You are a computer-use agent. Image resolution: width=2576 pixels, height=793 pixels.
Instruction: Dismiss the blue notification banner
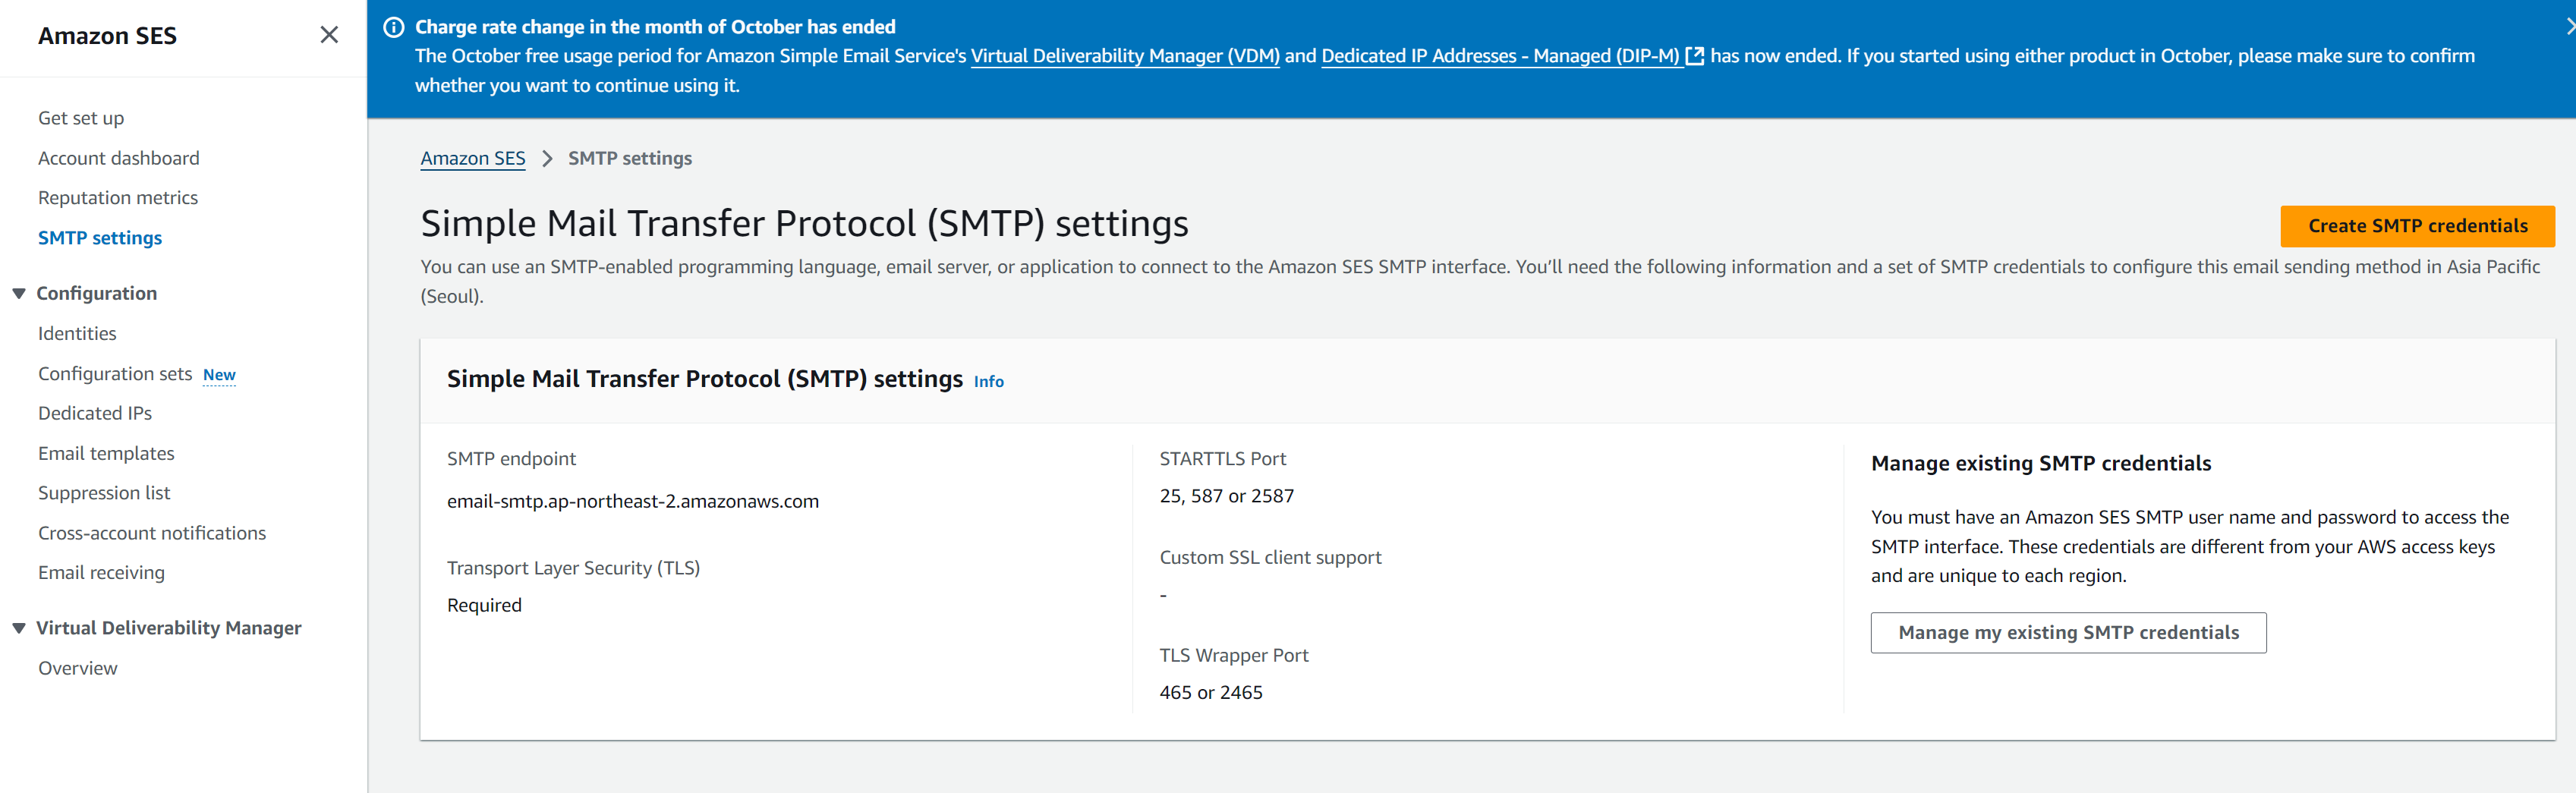pos(2569,27)
